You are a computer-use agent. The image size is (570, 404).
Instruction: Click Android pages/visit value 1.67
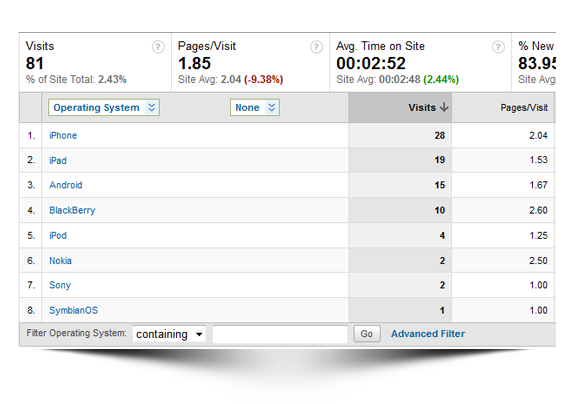pos(538,185)
